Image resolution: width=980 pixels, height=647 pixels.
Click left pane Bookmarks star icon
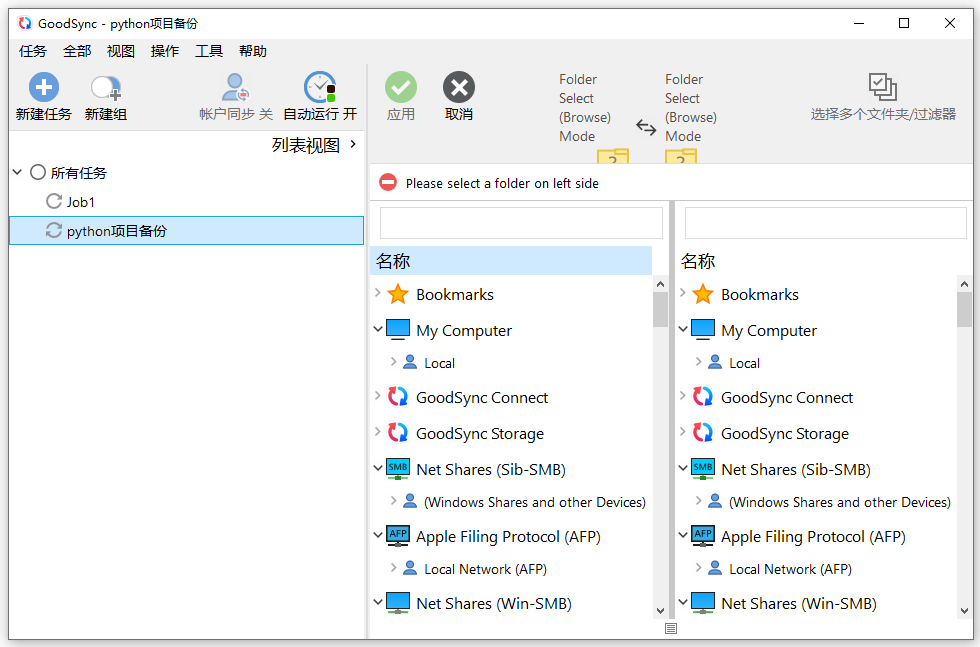tap(398, 294)
